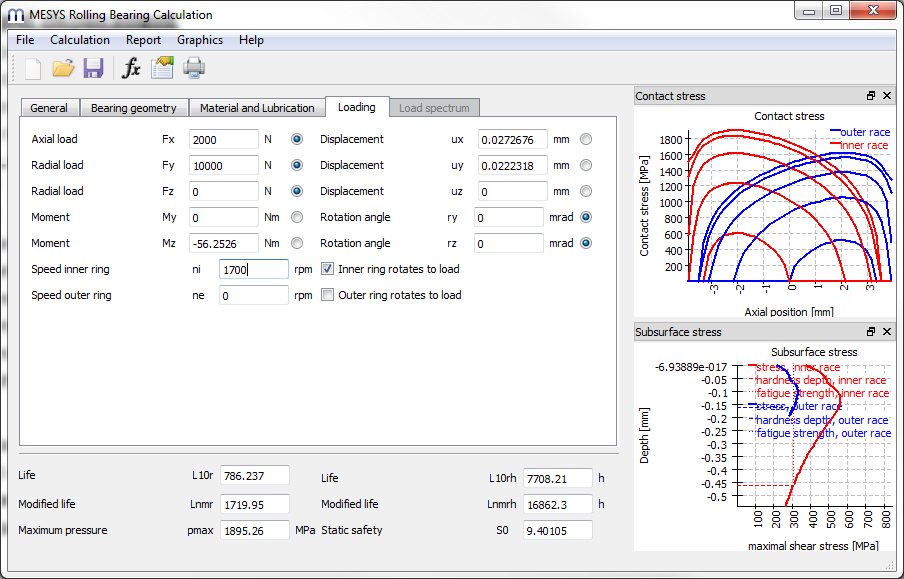Open the report notepad icon
Screen dimensions: 904x579
coord(162,68)
